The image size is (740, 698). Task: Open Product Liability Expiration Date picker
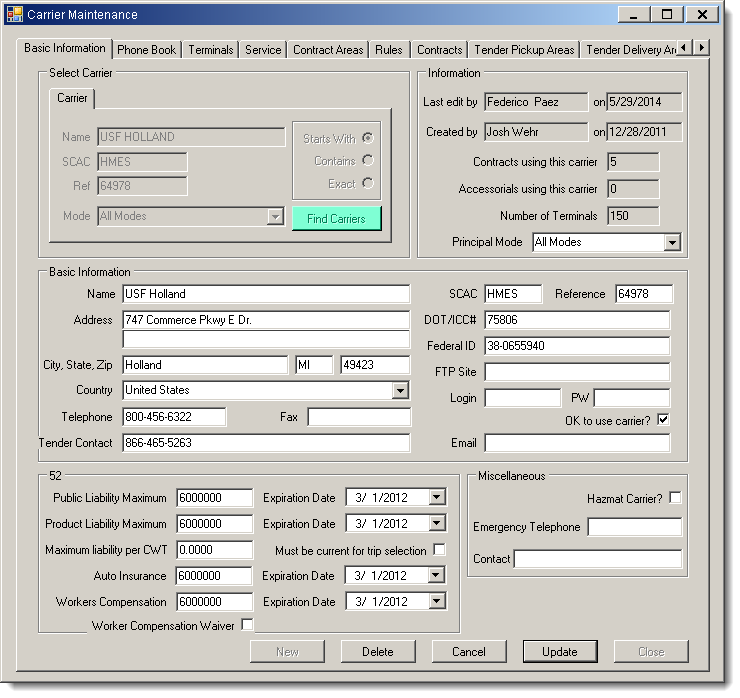tap(437, 523)
